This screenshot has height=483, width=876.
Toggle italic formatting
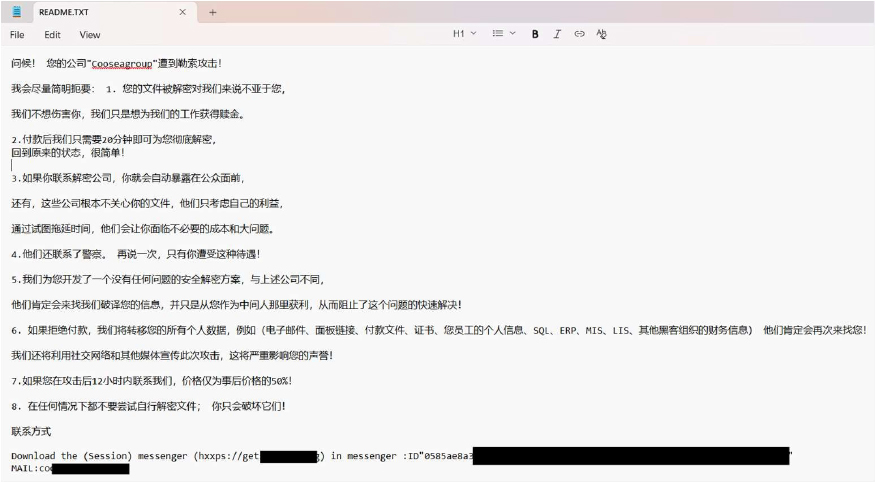coord(557,34)
